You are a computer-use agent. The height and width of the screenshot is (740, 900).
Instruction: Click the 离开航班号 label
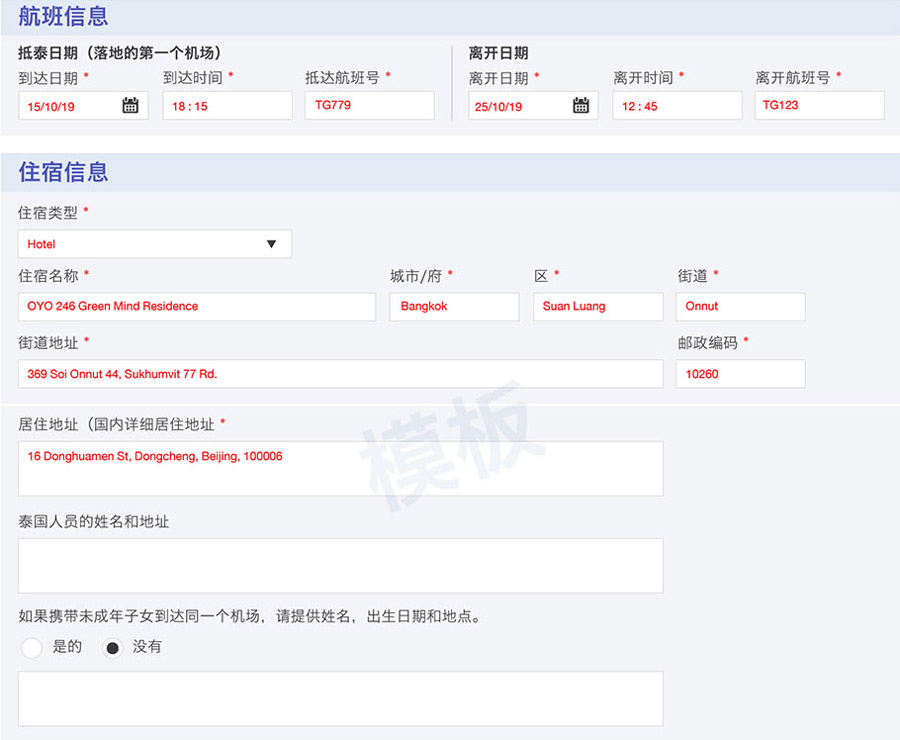coord(793,78)
